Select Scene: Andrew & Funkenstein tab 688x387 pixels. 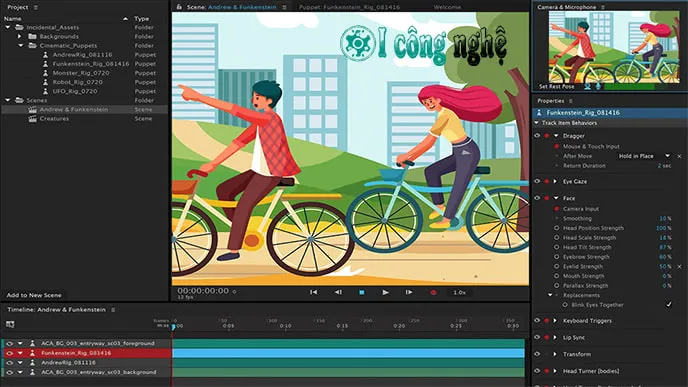232,7
